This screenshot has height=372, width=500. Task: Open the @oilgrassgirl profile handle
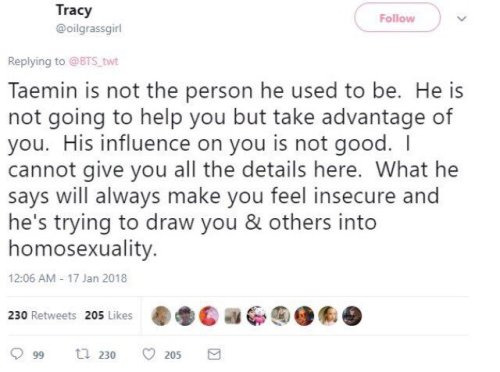[89, 29]
